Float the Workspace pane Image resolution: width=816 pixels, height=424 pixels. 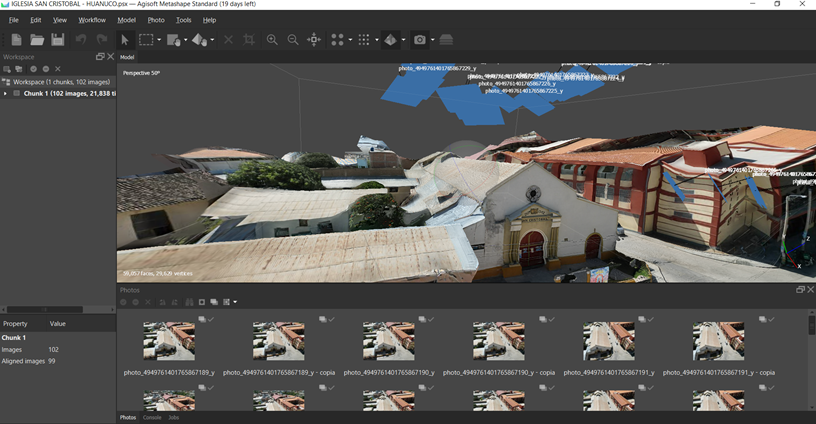coord(100,57)
